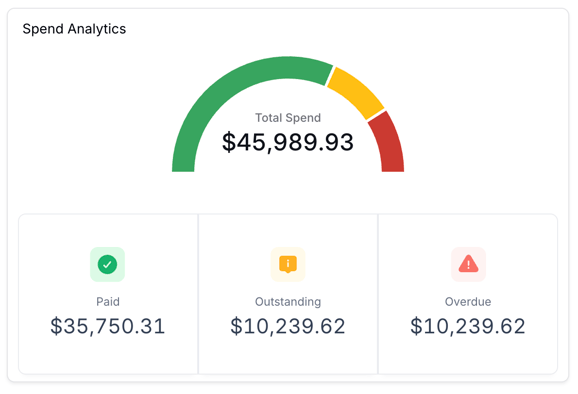Image resolution: width=578 pixels, height=394 pixels.
Task: Click the orange Outstanding info icon
Action: [x=288, y=264]
